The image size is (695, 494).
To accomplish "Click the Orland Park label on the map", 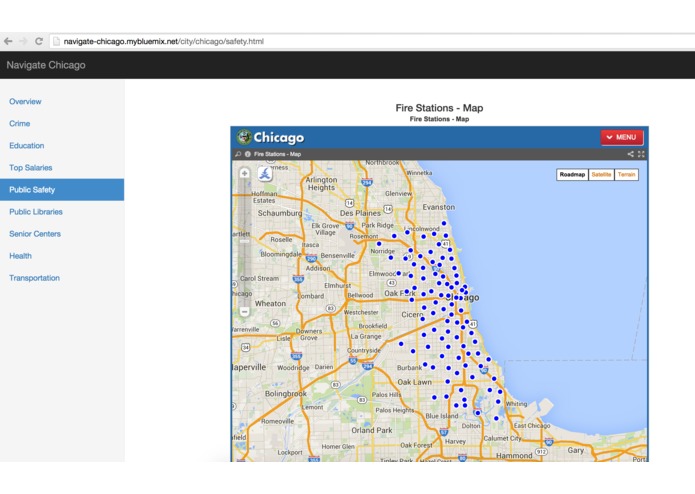I will point(372,430).
